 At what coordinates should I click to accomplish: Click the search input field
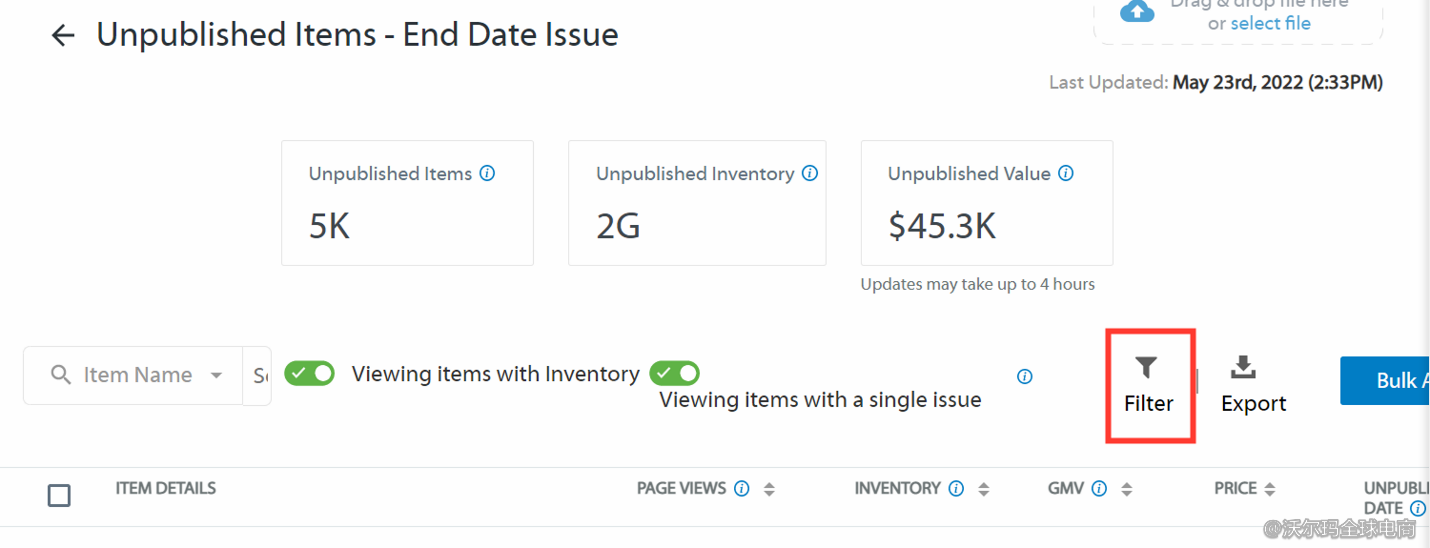(259, 376)
